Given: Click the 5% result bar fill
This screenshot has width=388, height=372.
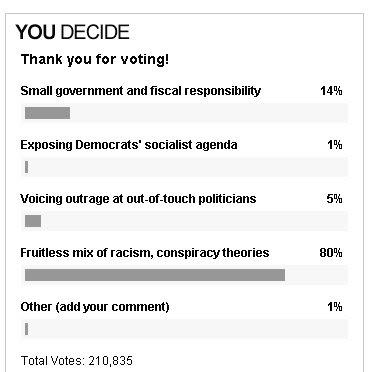Looking at the screenshot, I should point(33,221).
